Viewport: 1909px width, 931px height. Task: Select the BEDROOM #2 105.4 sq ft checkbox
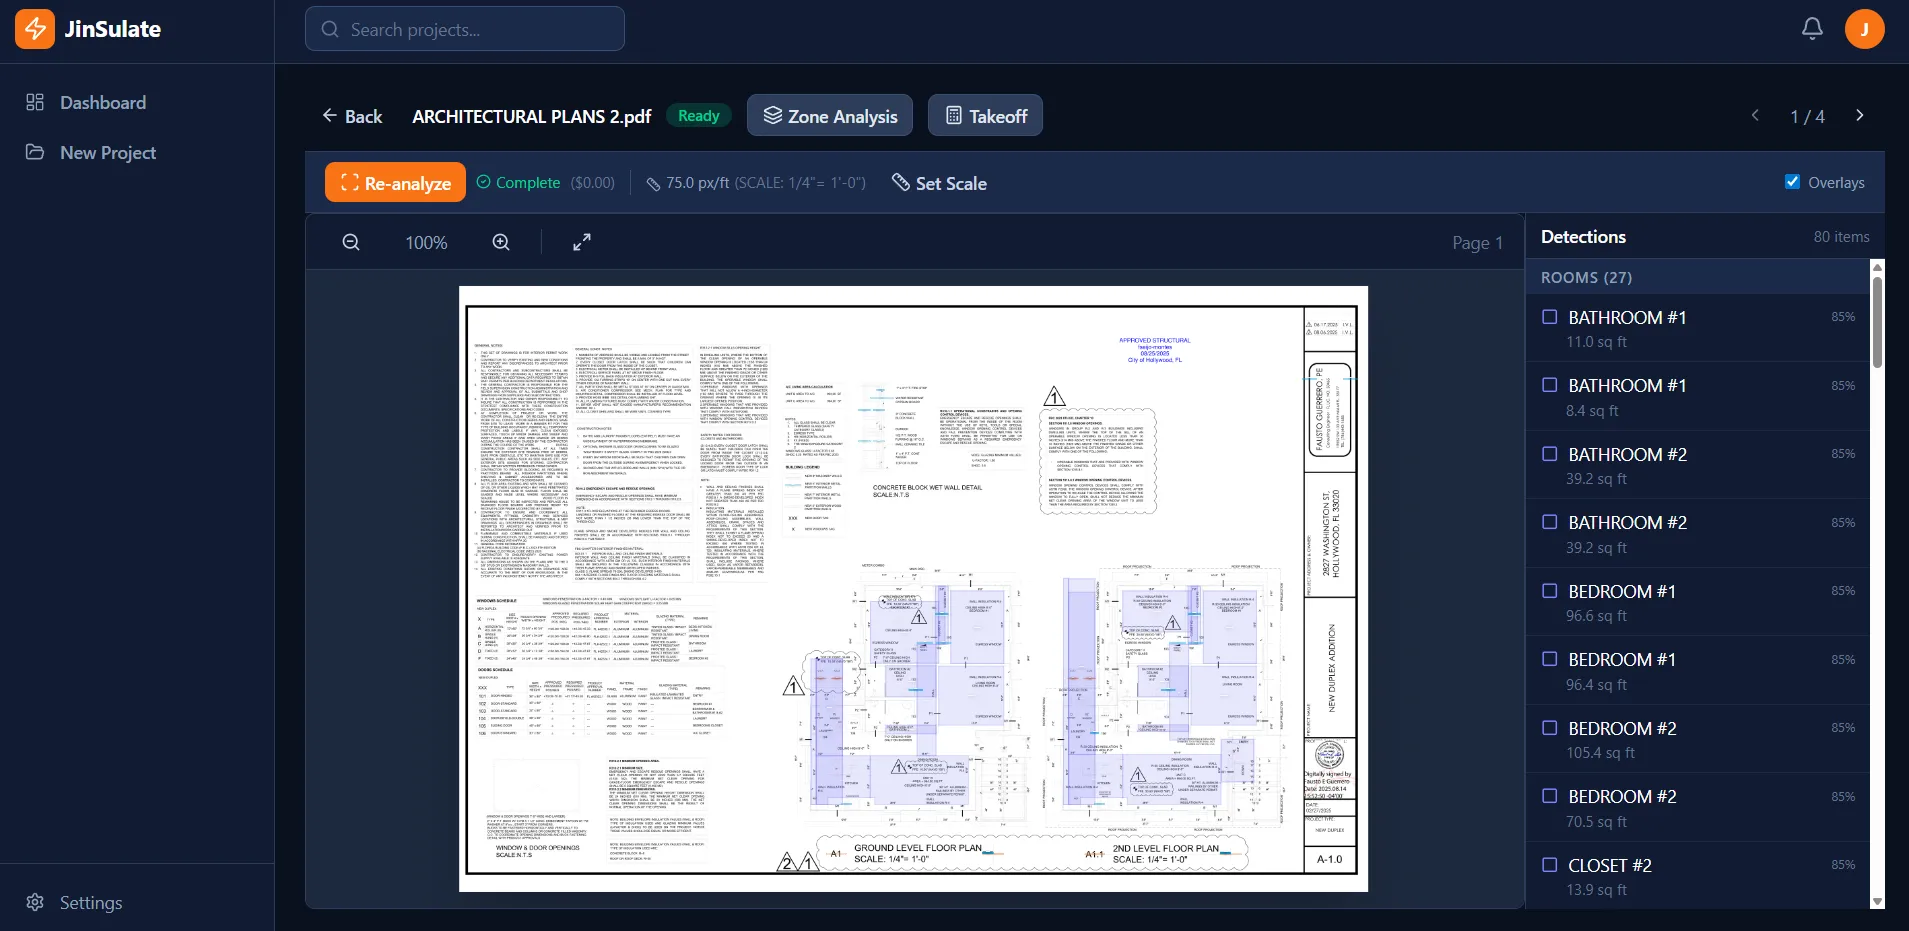[1550, 728]
